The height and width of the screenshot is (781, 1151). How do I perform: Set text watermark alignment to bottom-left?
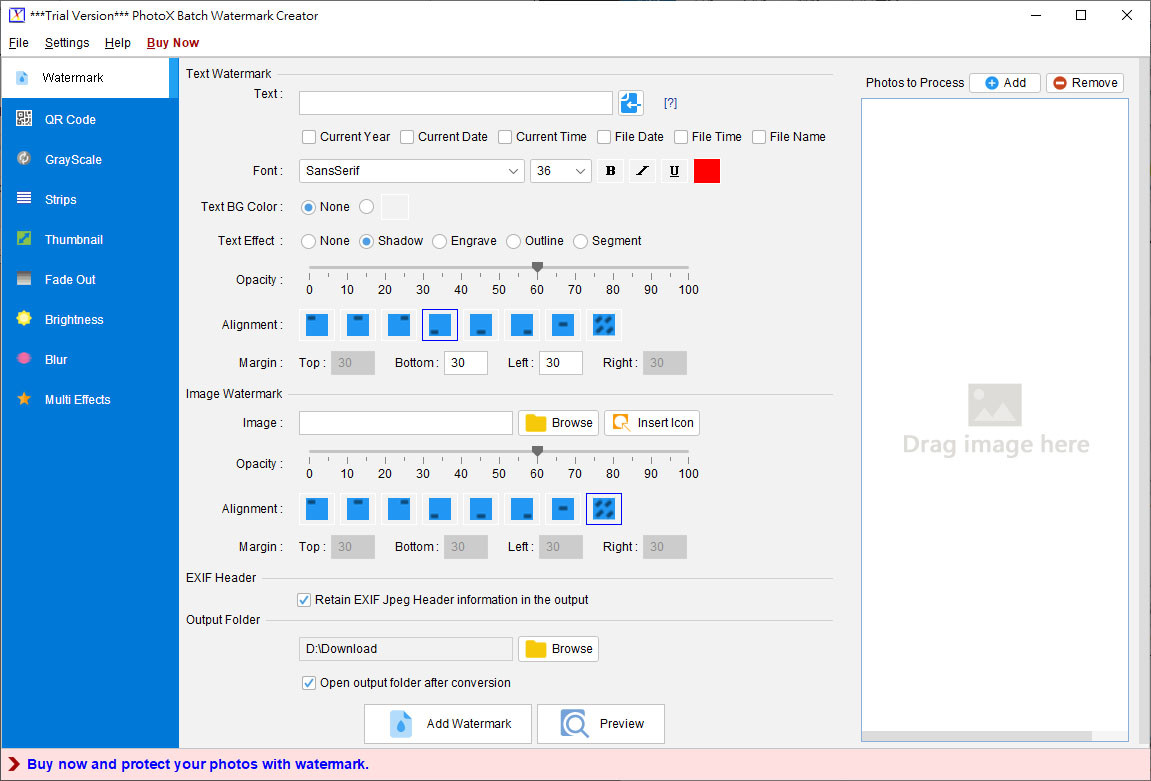[440, 324]
